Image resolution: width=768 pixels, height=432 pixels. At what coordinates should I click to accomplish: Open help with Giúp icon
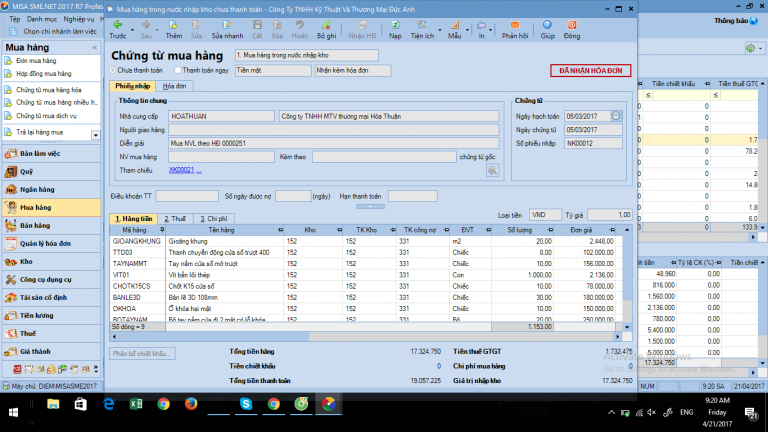click(x=547, y=29)
